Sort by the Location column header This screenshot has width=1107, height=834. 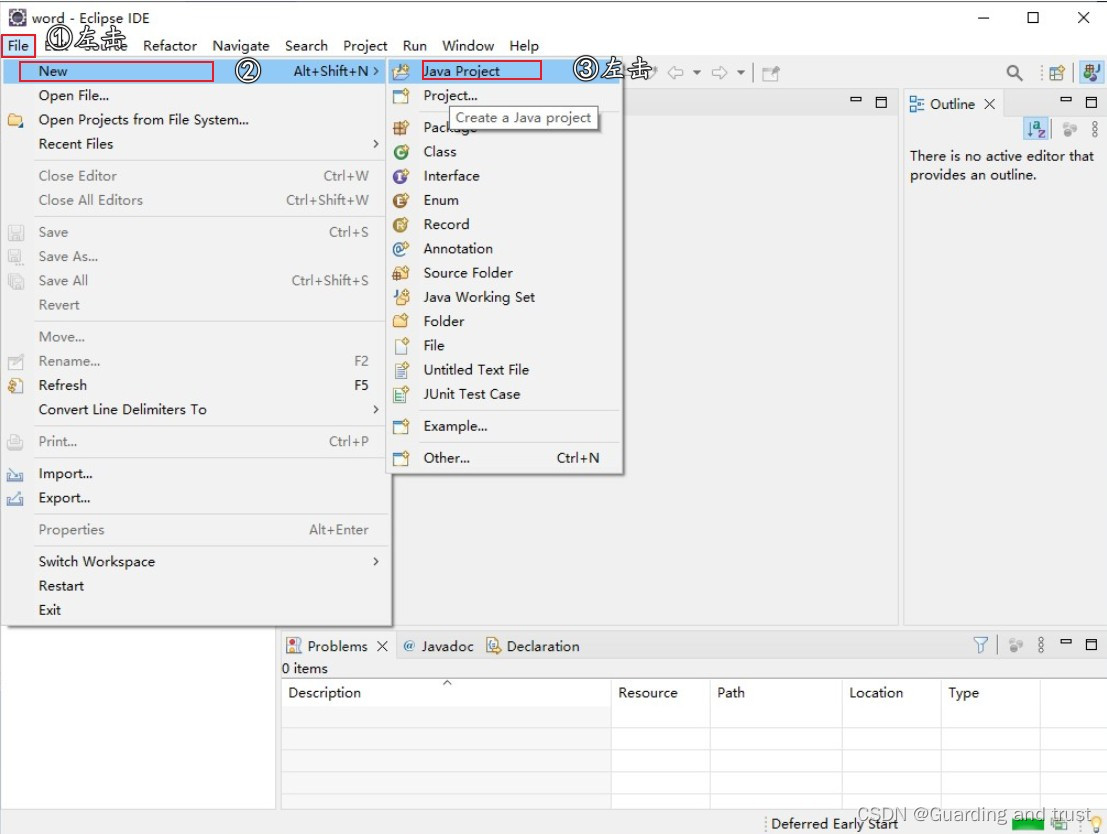click(x=892, y=693)
